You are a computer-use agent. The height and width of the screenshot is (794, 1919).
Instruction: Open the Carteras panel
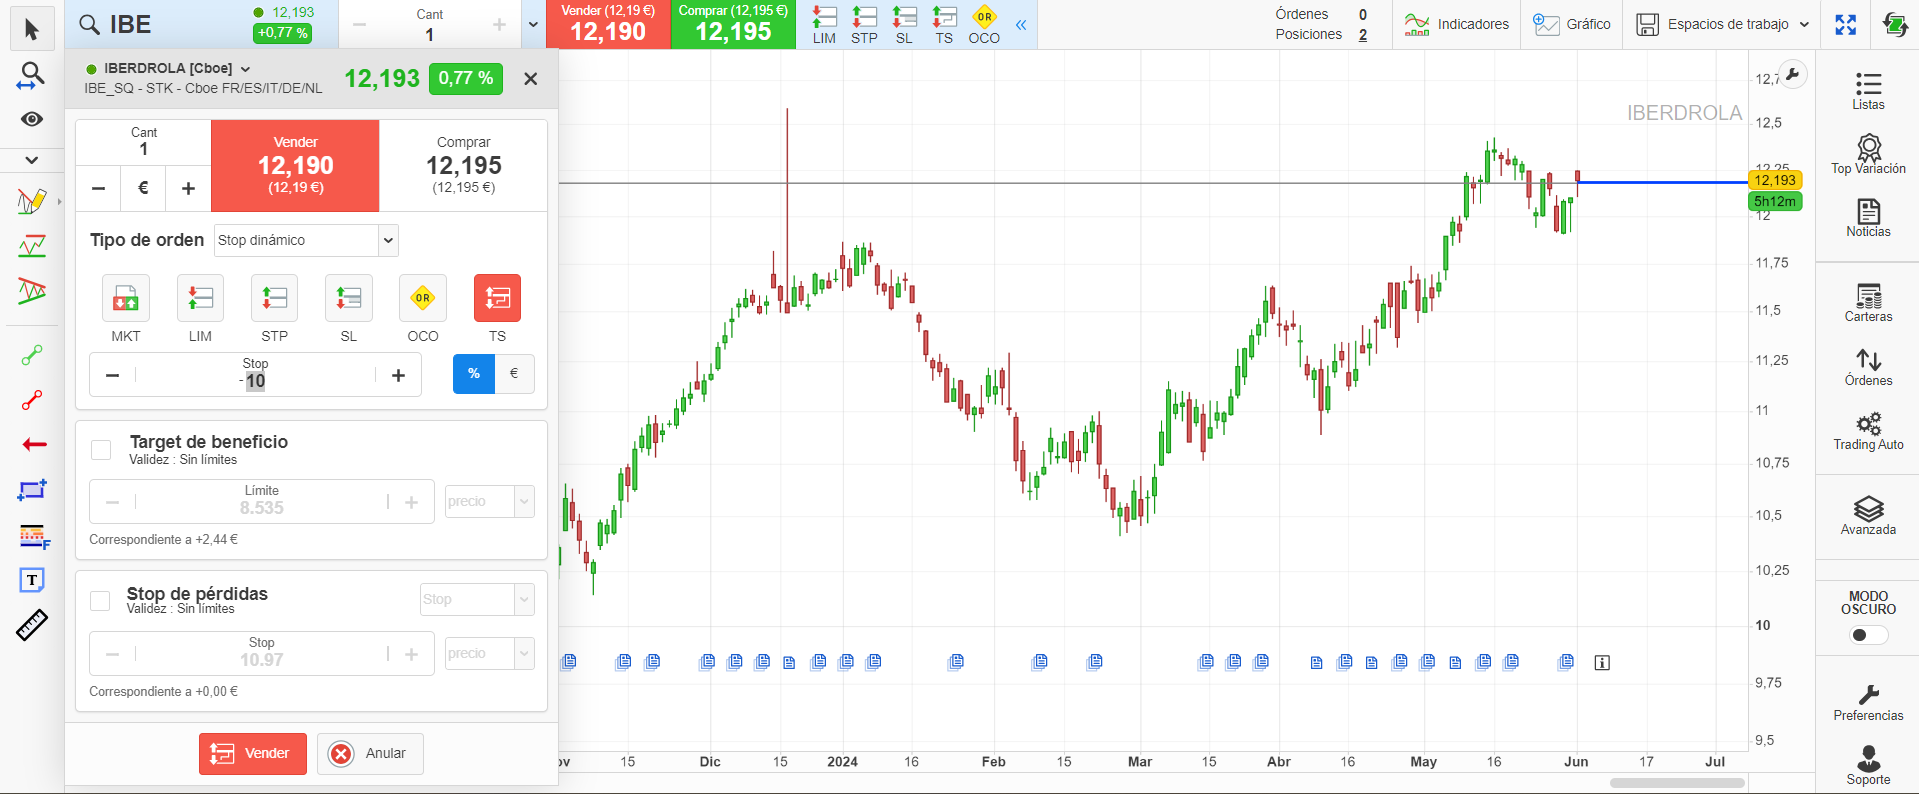pyautogui.click(x=1868, y=302)
